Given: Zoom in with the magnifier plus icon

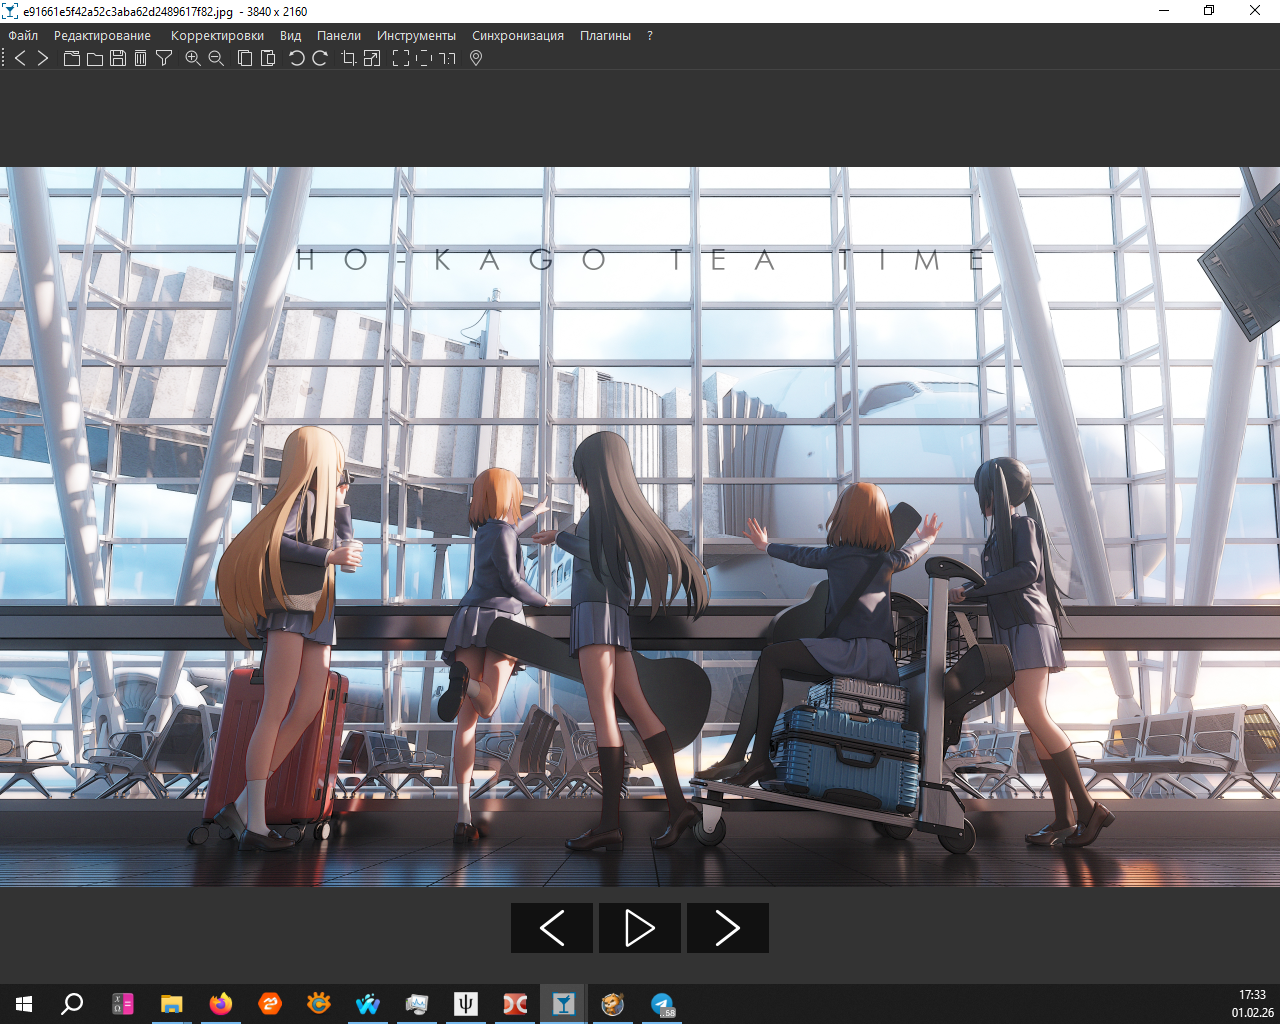Looking at the screenshot, I should tap(193, 59).
